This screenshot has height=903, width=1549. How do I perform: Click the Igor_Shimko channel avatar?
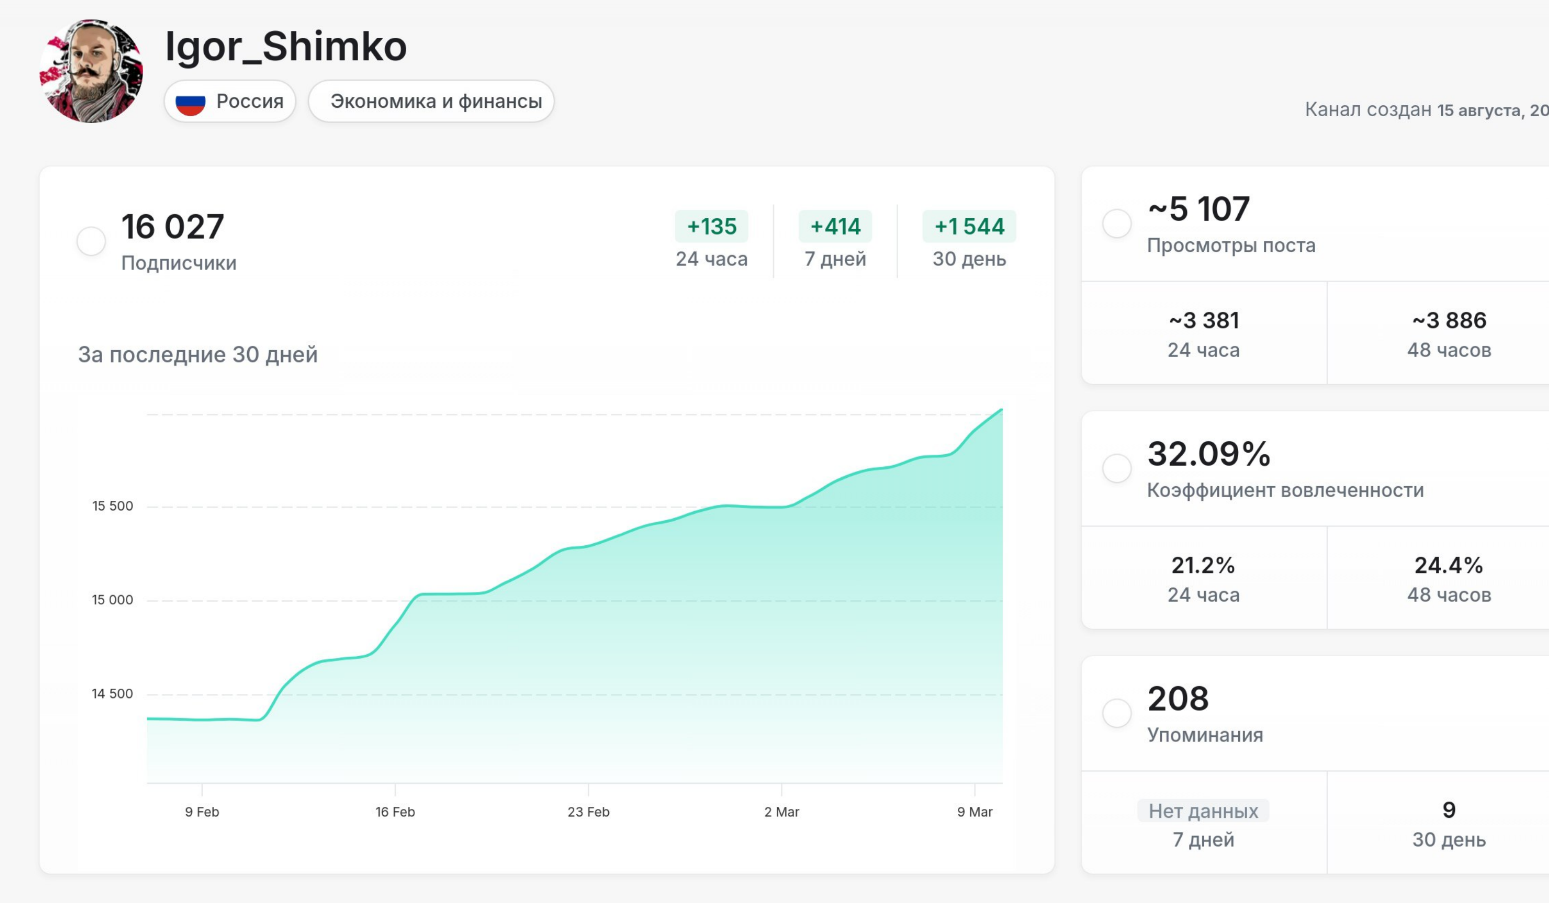coord(91,70)
